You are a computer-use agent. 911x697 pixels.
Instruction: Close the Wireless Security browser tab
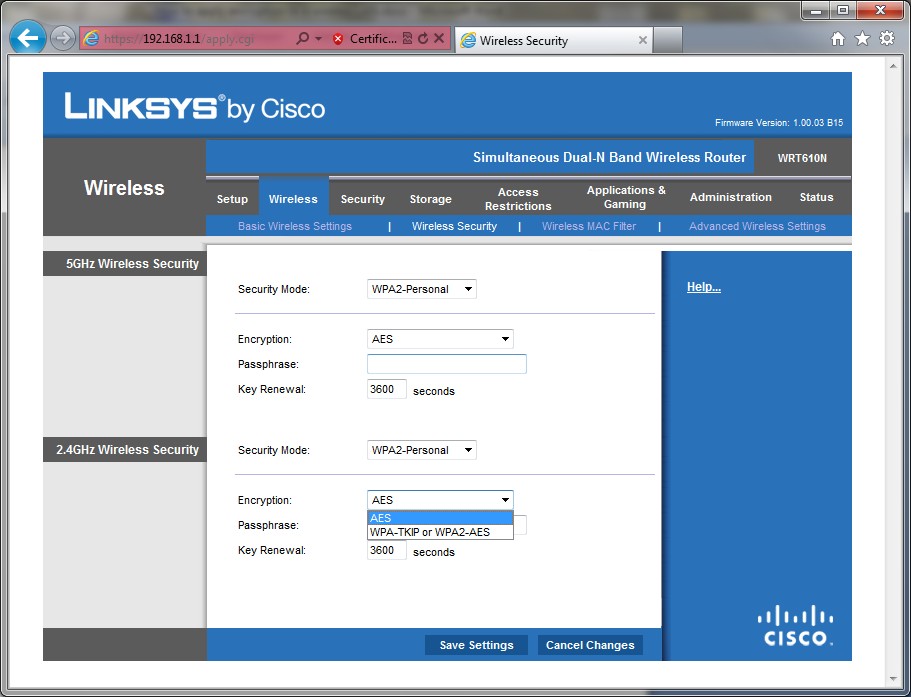coord(643,40)
